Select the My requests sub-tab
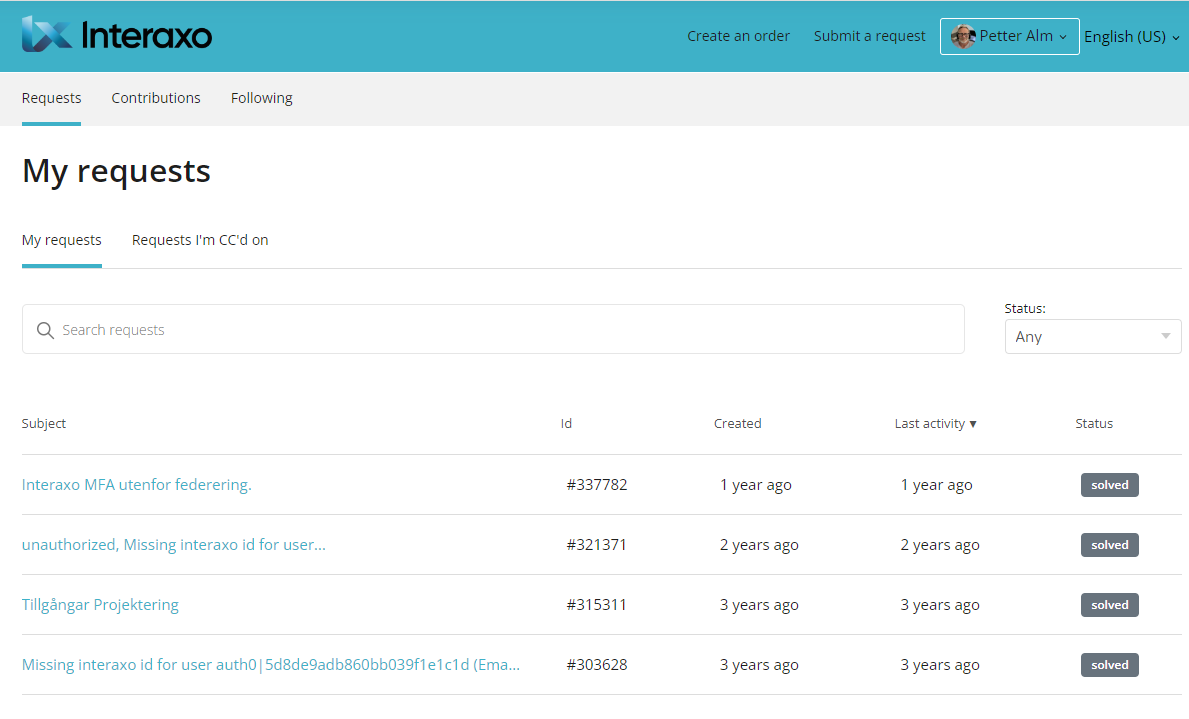Viewport: 1189px width, 719px height. 61,240
